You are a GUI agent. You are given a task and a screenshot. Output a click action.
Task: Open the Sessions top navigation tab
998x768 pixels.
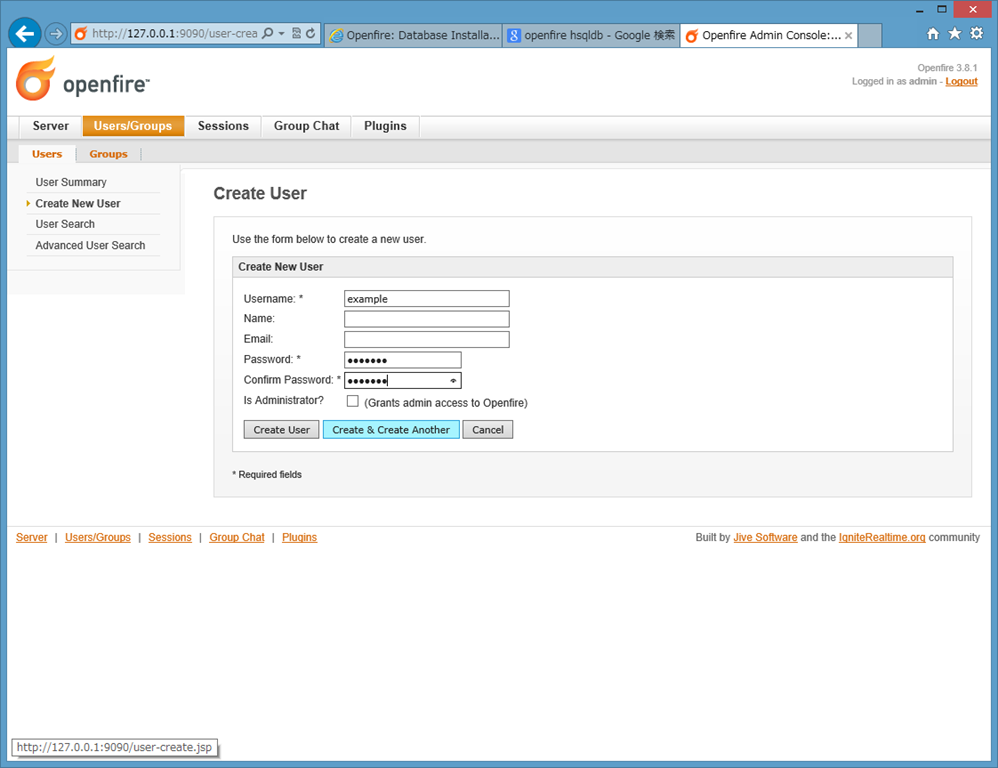223,126
